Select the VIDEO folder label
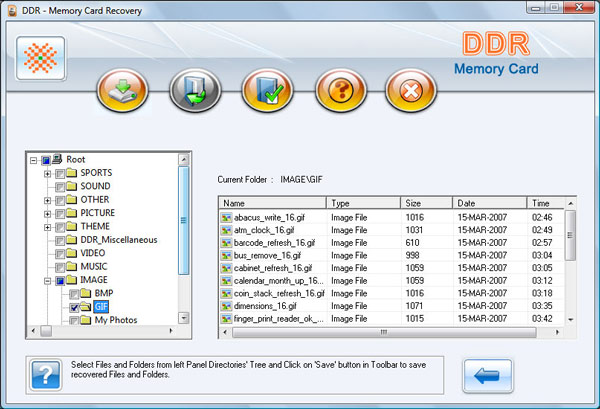 93,253
